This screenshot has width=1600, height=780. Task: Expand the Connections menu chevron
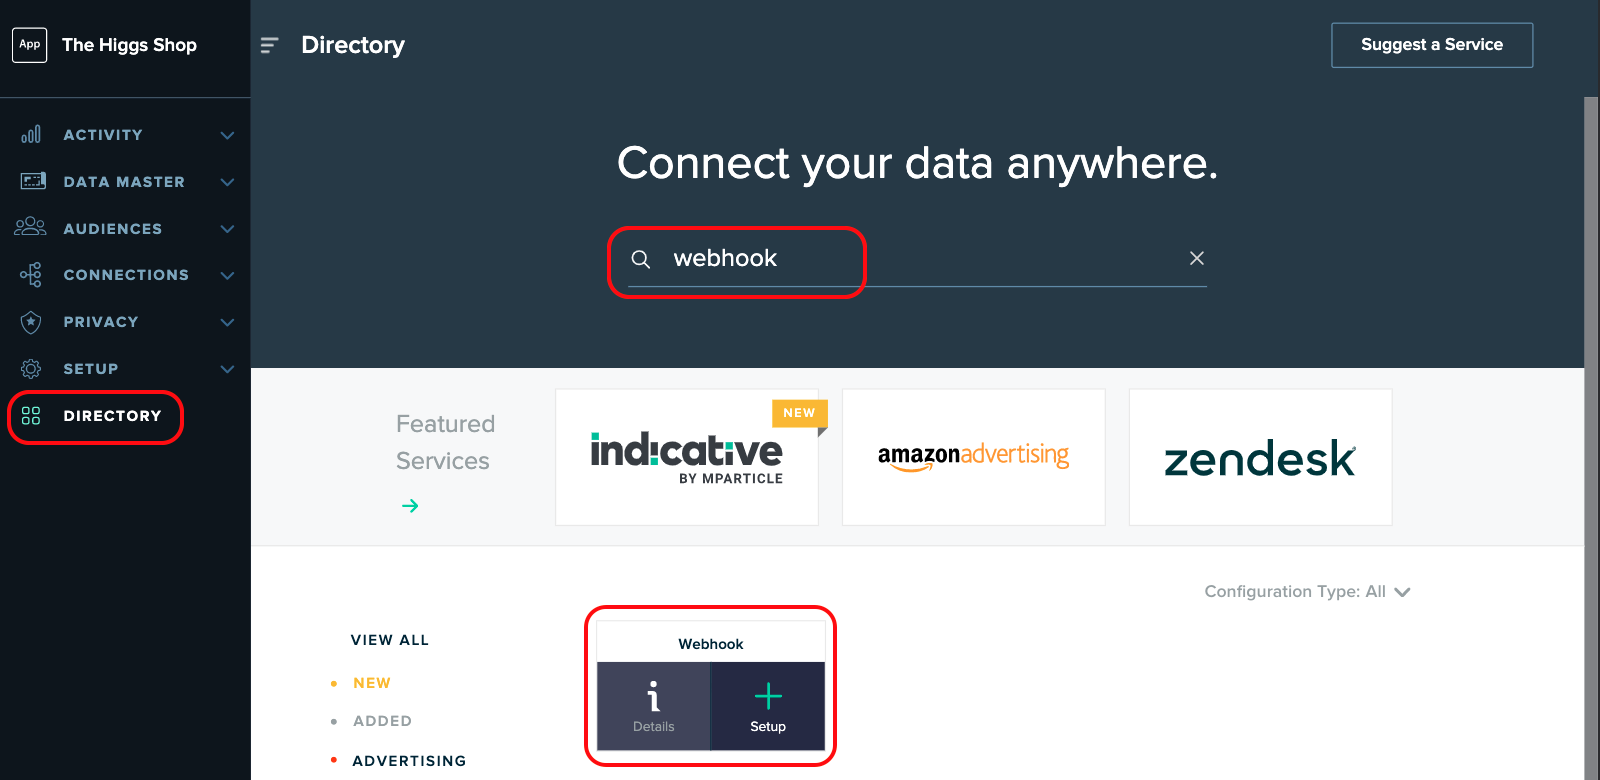coord(227,275)
